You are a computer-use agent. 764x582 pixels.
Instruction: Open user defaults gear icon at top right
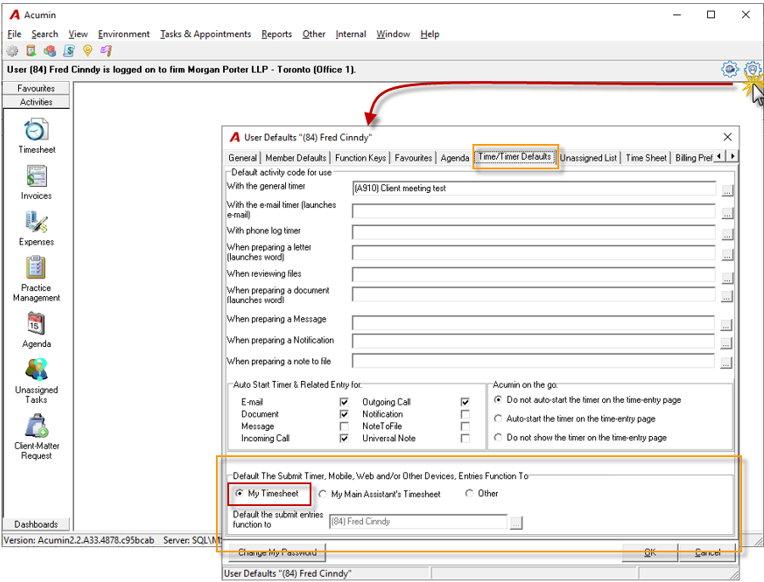coord(753,69)
